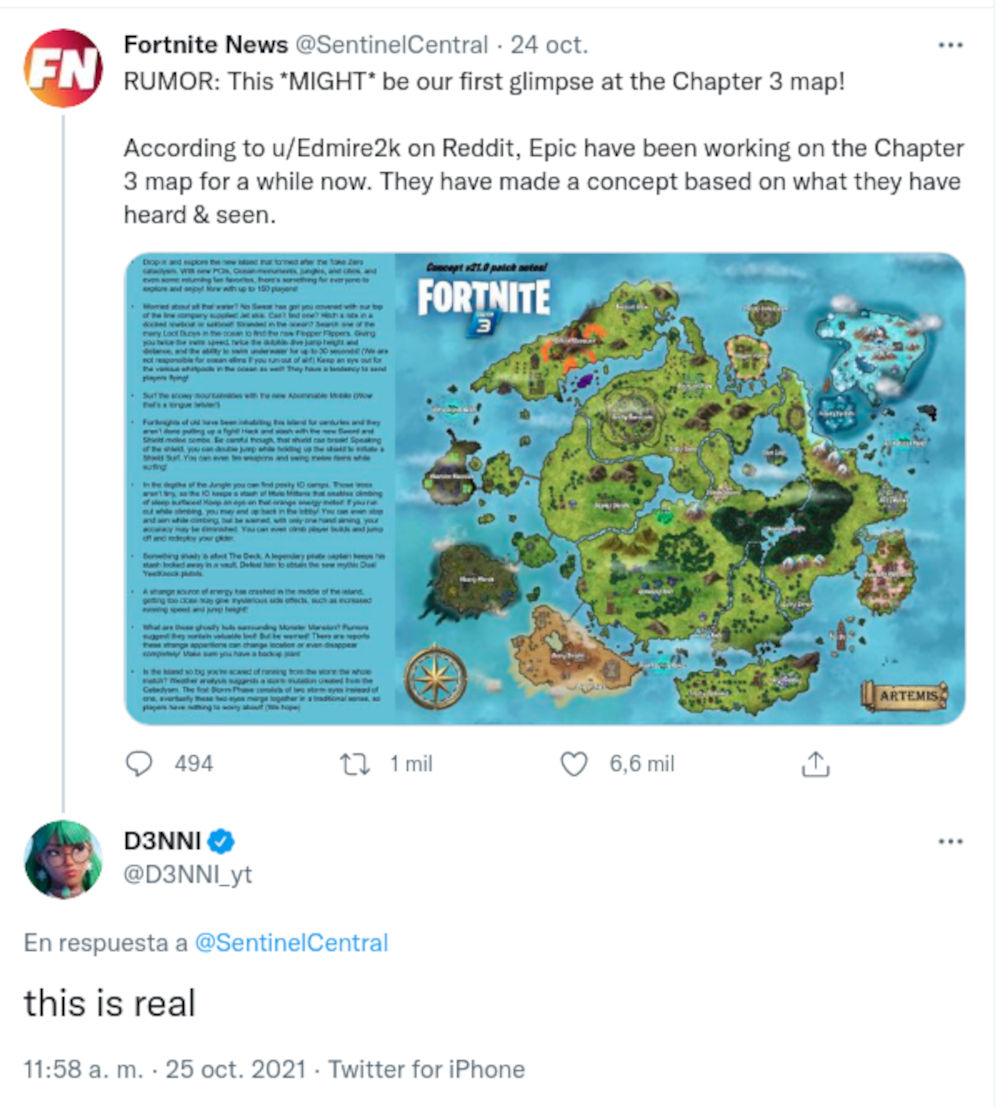
Task: Click the reply icon under Fortnite News tweet
Action: pyautogui.click(x=137, y=764)
